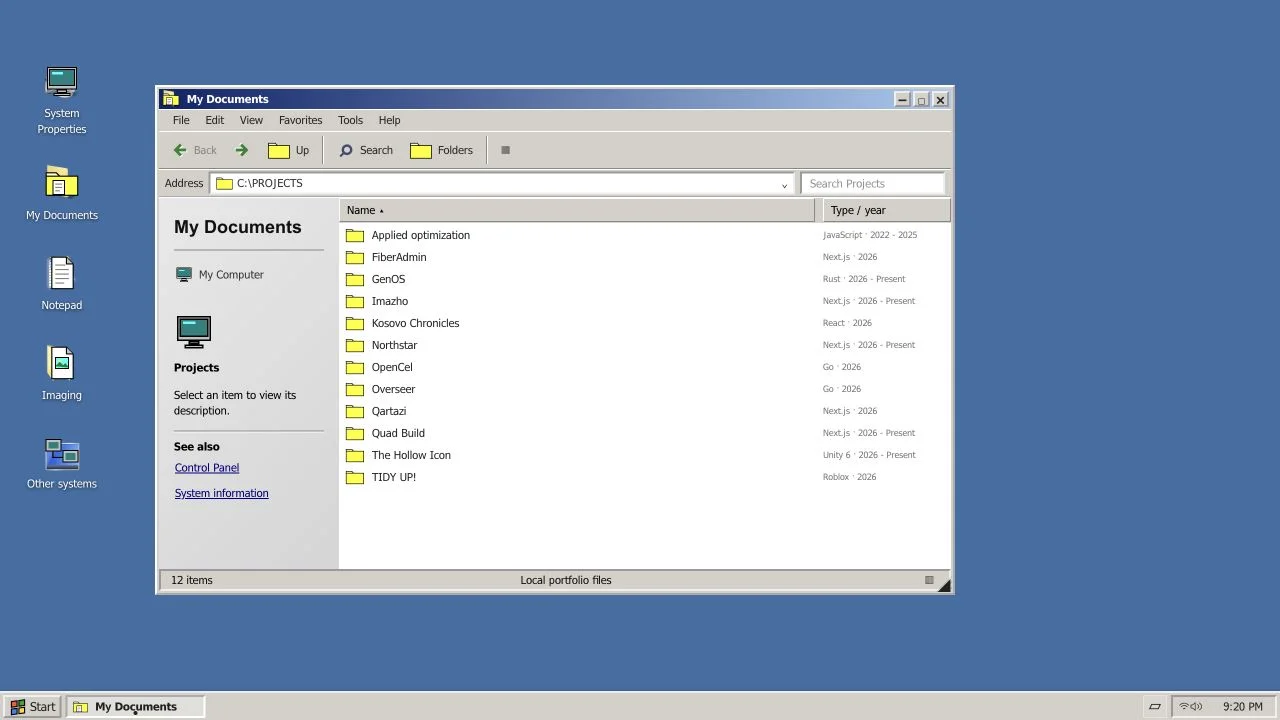Image resolution: width=1280 pixels, height=720 pixels.
Task: Select The Hollow Icon folder icon
Action: coord(355,455)
